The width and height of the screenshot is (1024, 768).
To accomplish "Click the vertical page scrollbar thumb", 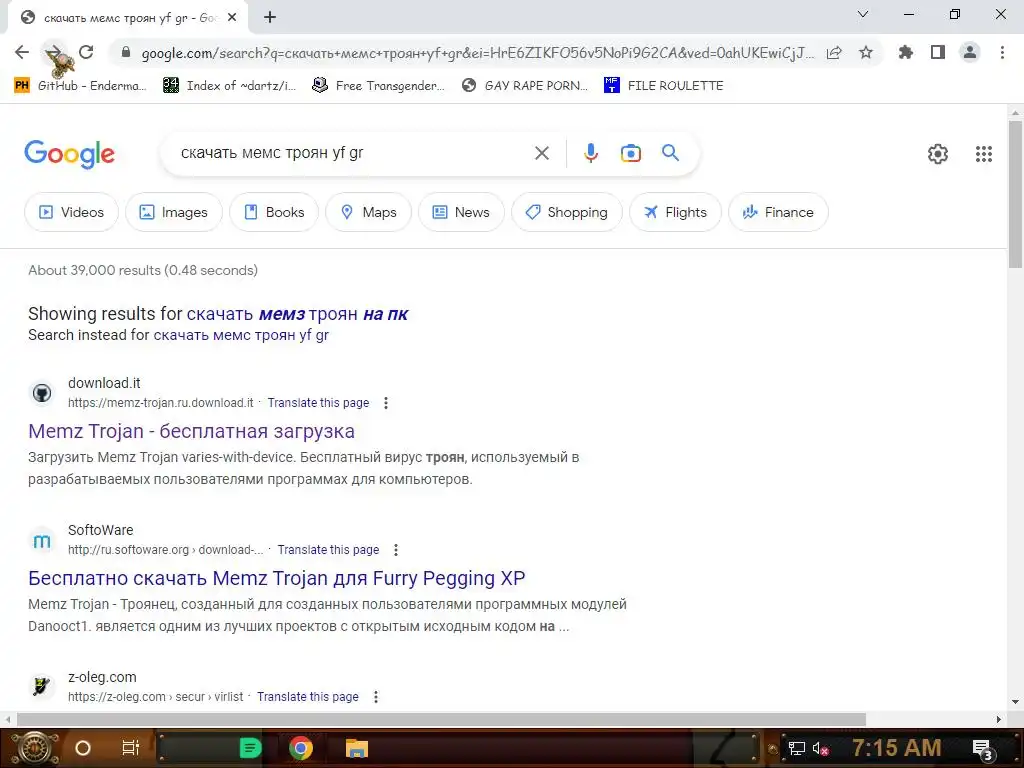I will click(x=1016, y=194).
